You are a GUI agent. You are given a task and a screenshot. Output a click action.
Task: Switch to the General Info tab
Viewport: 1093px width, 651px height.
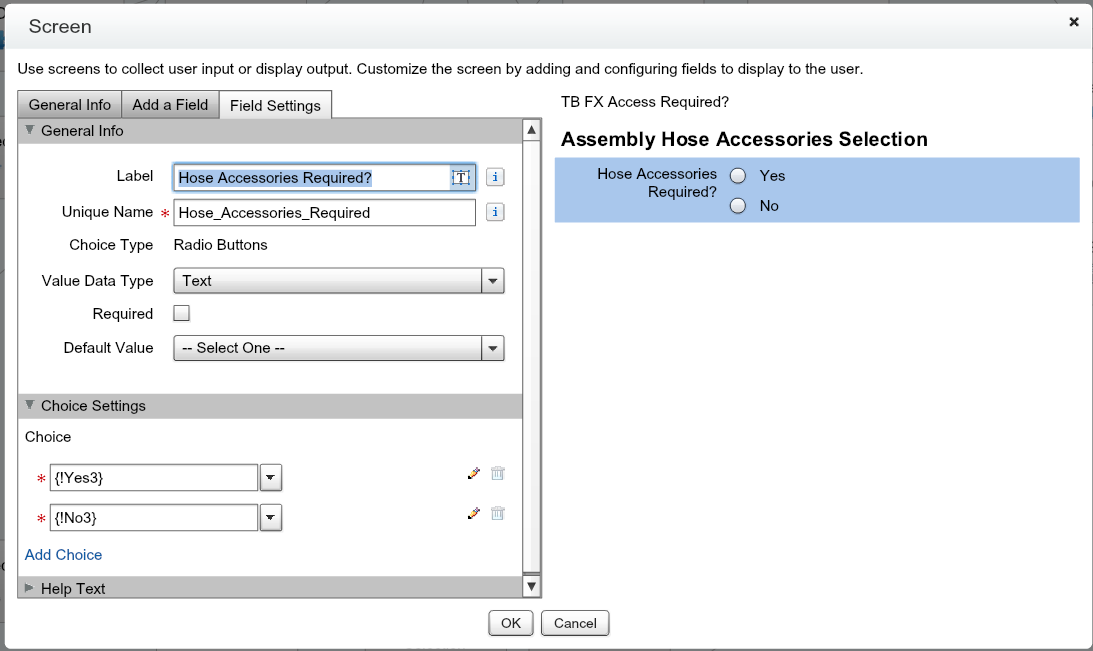(x=69, y=105)
